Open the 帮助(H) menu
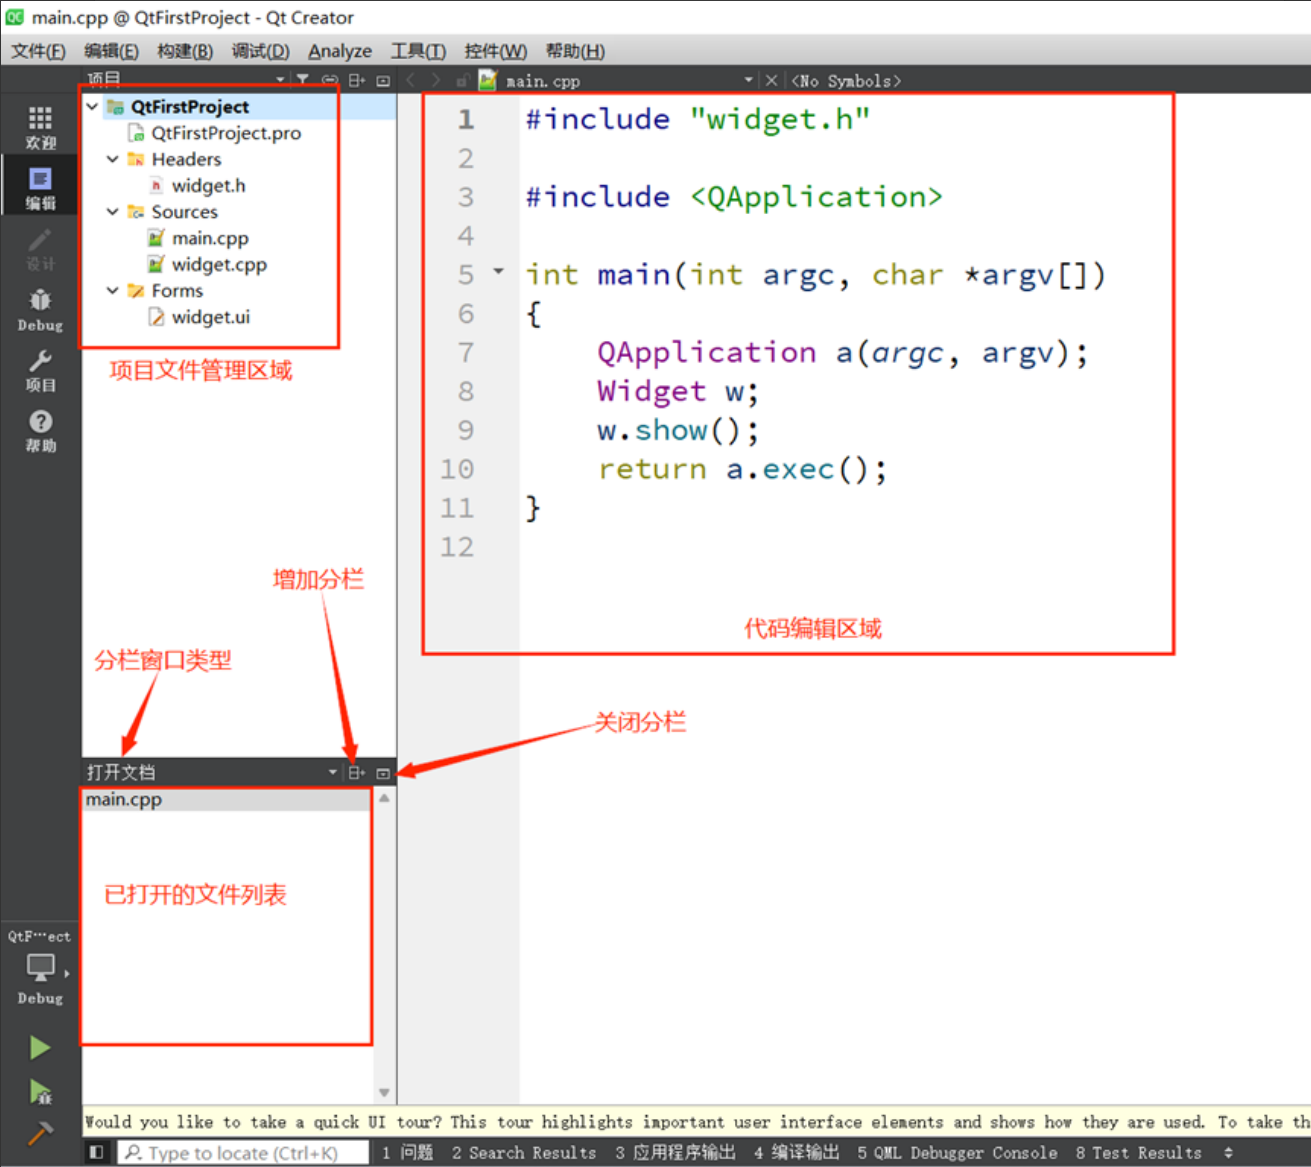Viewport: 1311px width, 1167px height. [x=575, y=51]
